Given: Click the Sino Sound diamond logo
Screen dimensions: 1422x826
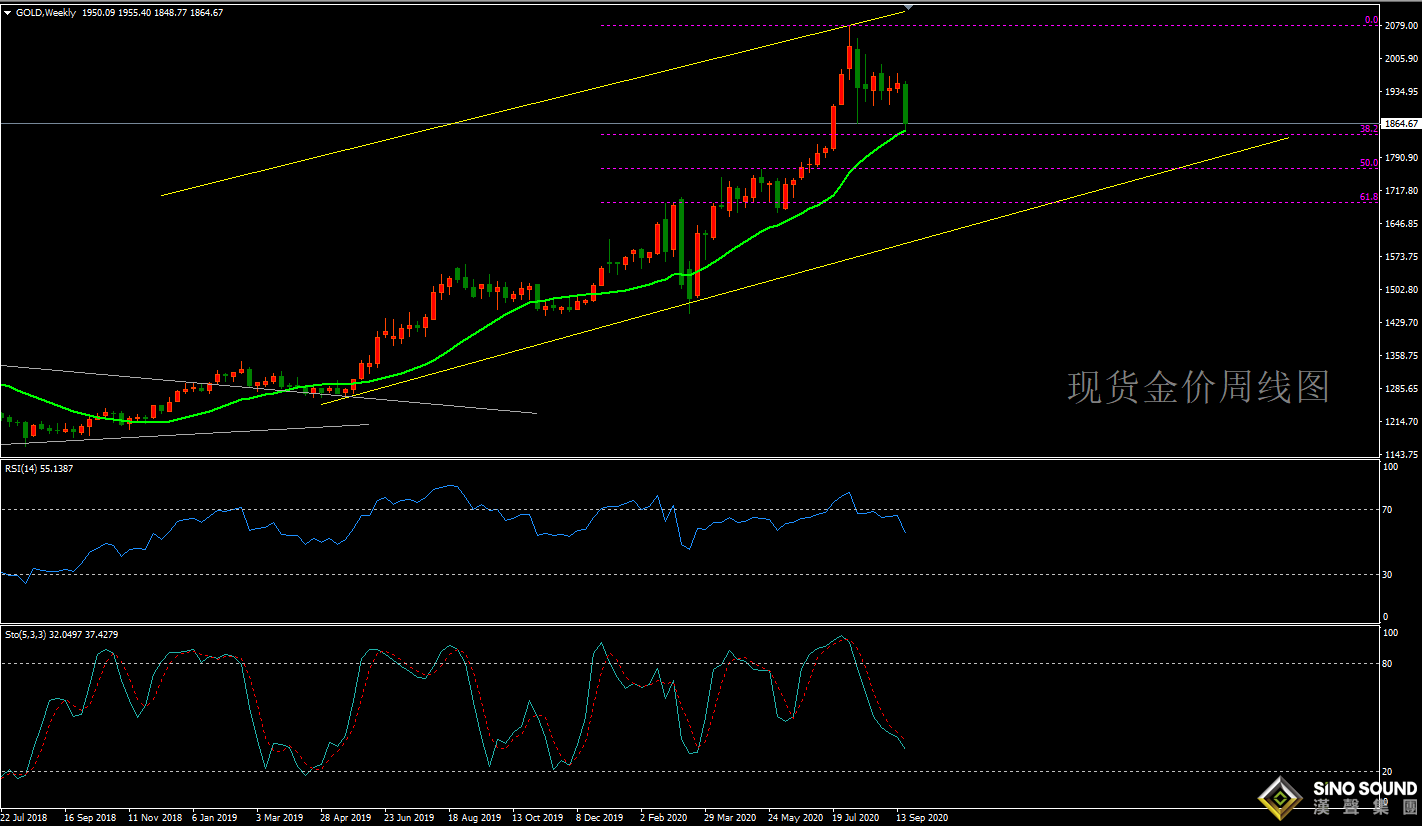Looking at the screenshot, I should click(x=1279, y=797).
